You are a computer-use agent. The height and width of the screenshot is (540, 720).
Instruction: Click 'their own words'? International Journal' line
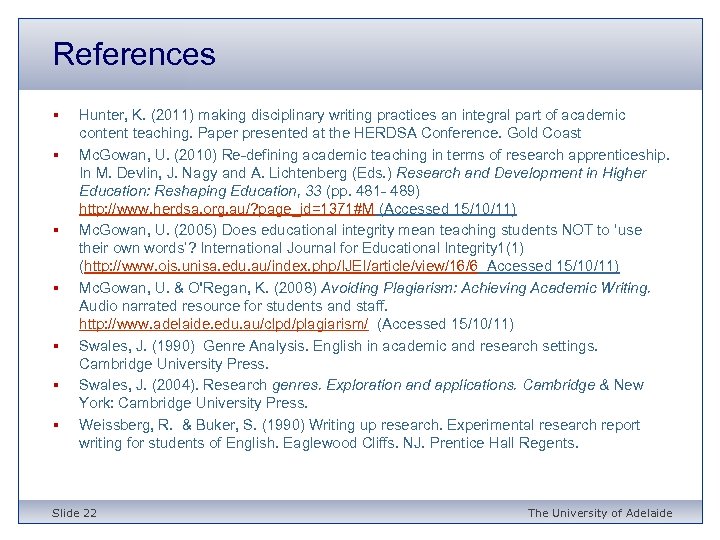click(301, 248)
